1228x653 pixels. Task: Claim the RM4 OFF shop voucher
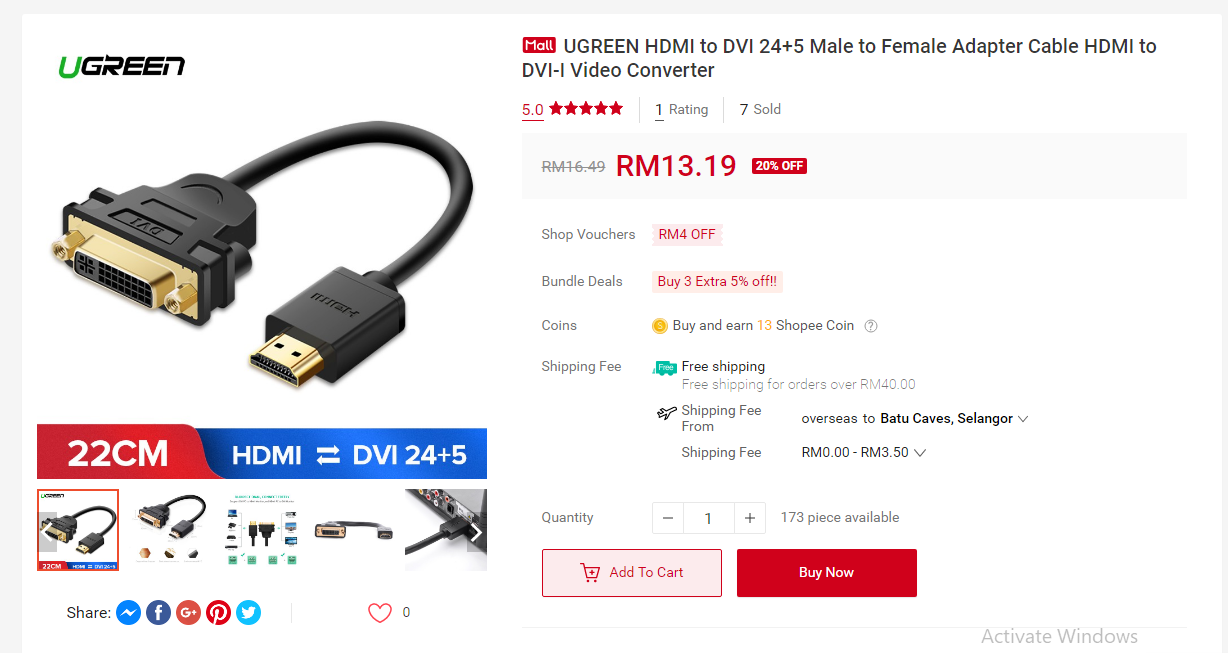[x=687, y=234]
